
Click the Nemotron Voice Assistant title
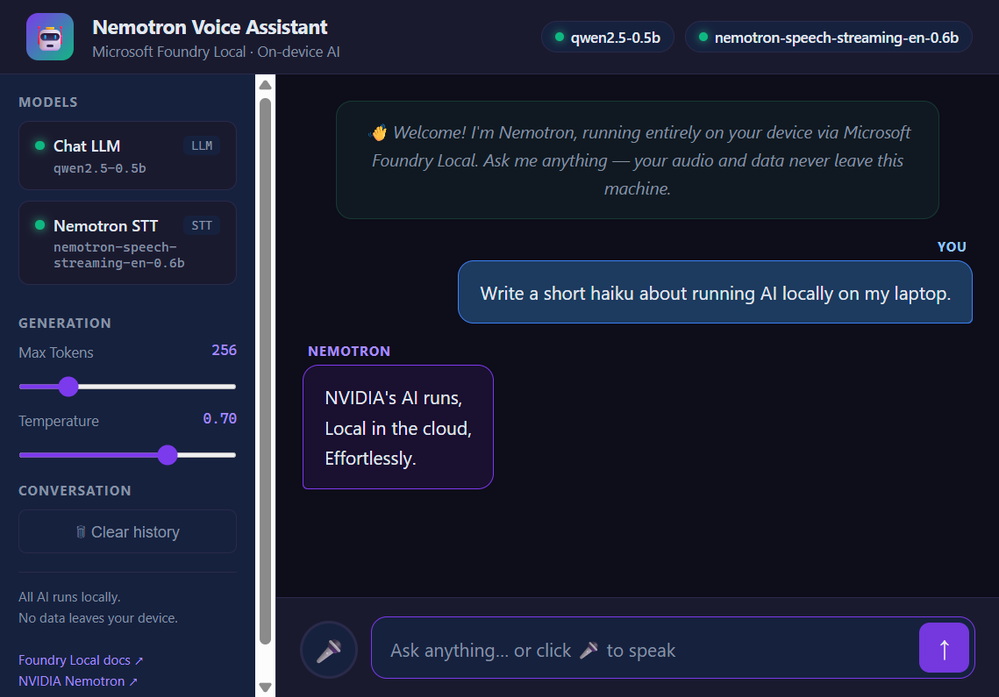(x=210, y=27)
